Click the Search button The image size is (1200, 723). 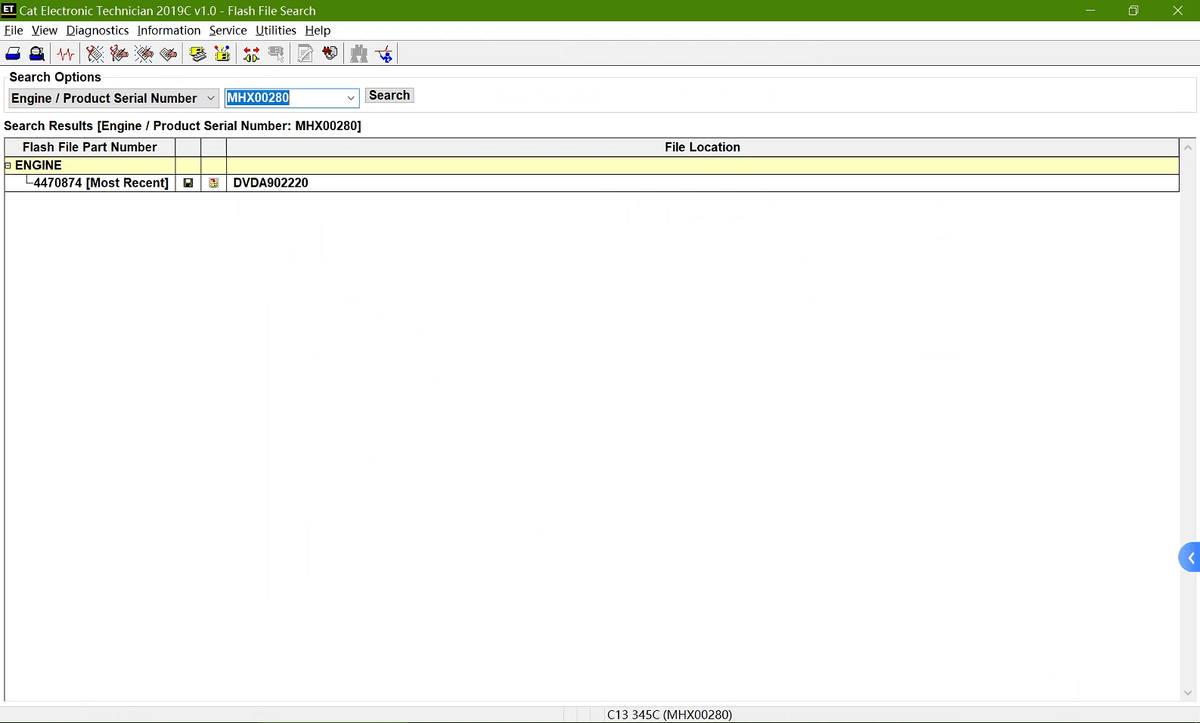tap(389, 96)
